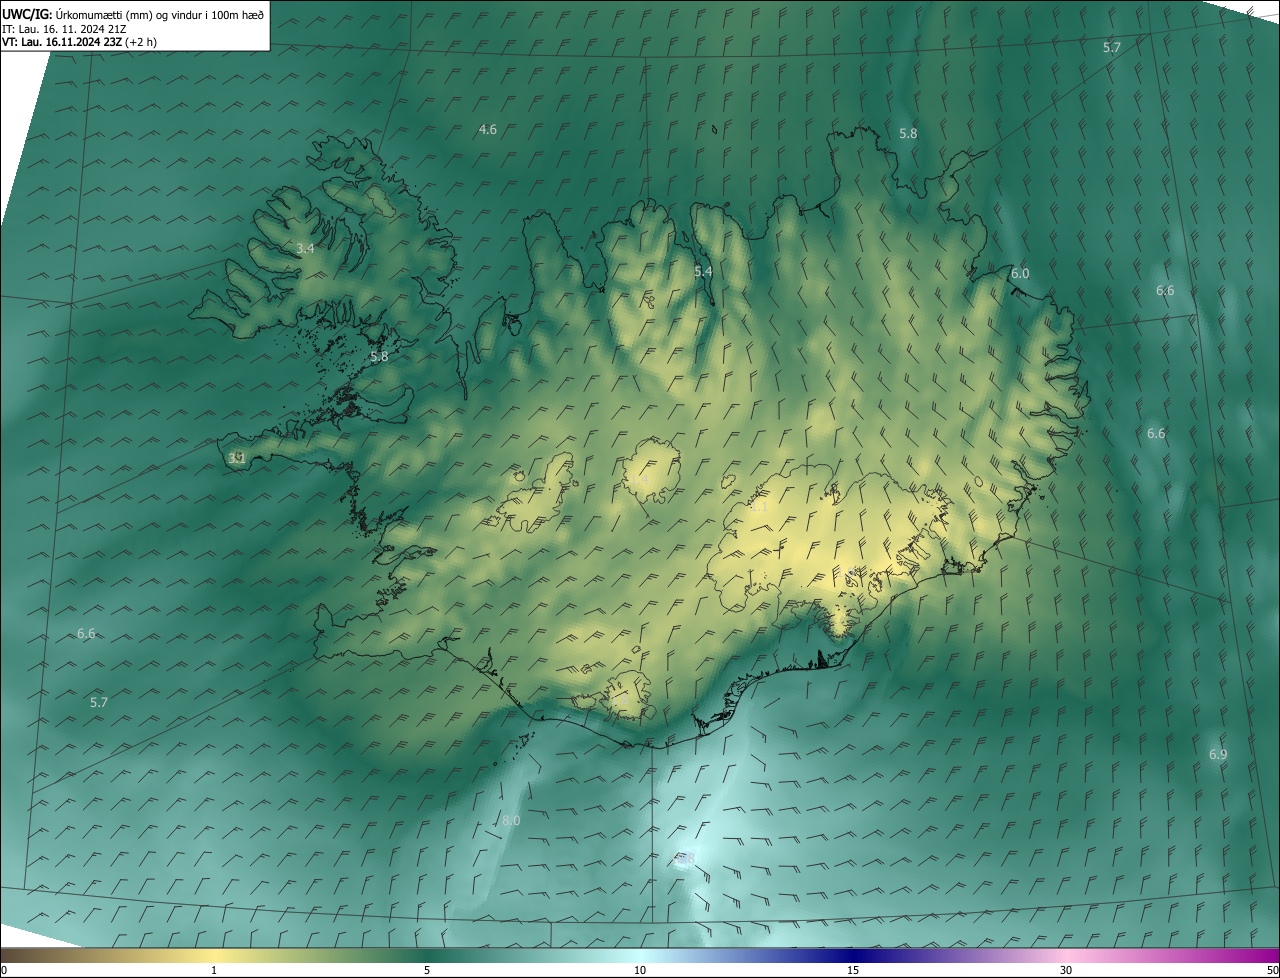Click the 4.6 value north of Iceland

click(x=488, y=129)
